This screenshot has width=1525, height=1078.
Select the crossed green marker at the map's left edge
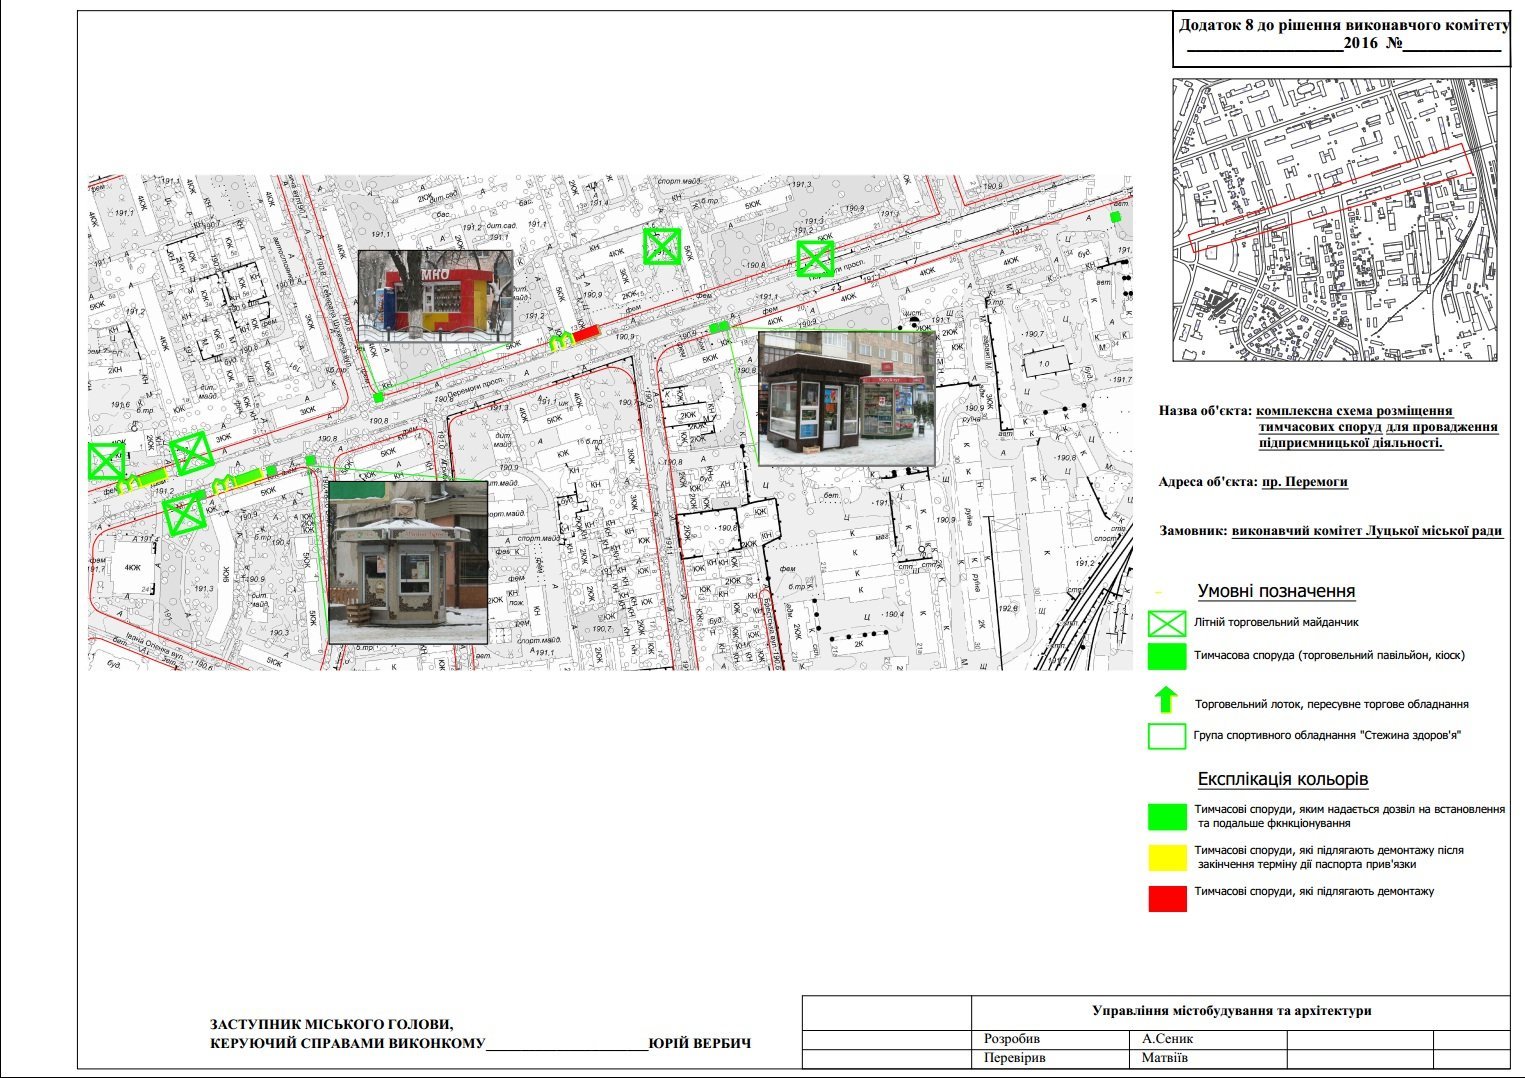(x=105, y=461)
